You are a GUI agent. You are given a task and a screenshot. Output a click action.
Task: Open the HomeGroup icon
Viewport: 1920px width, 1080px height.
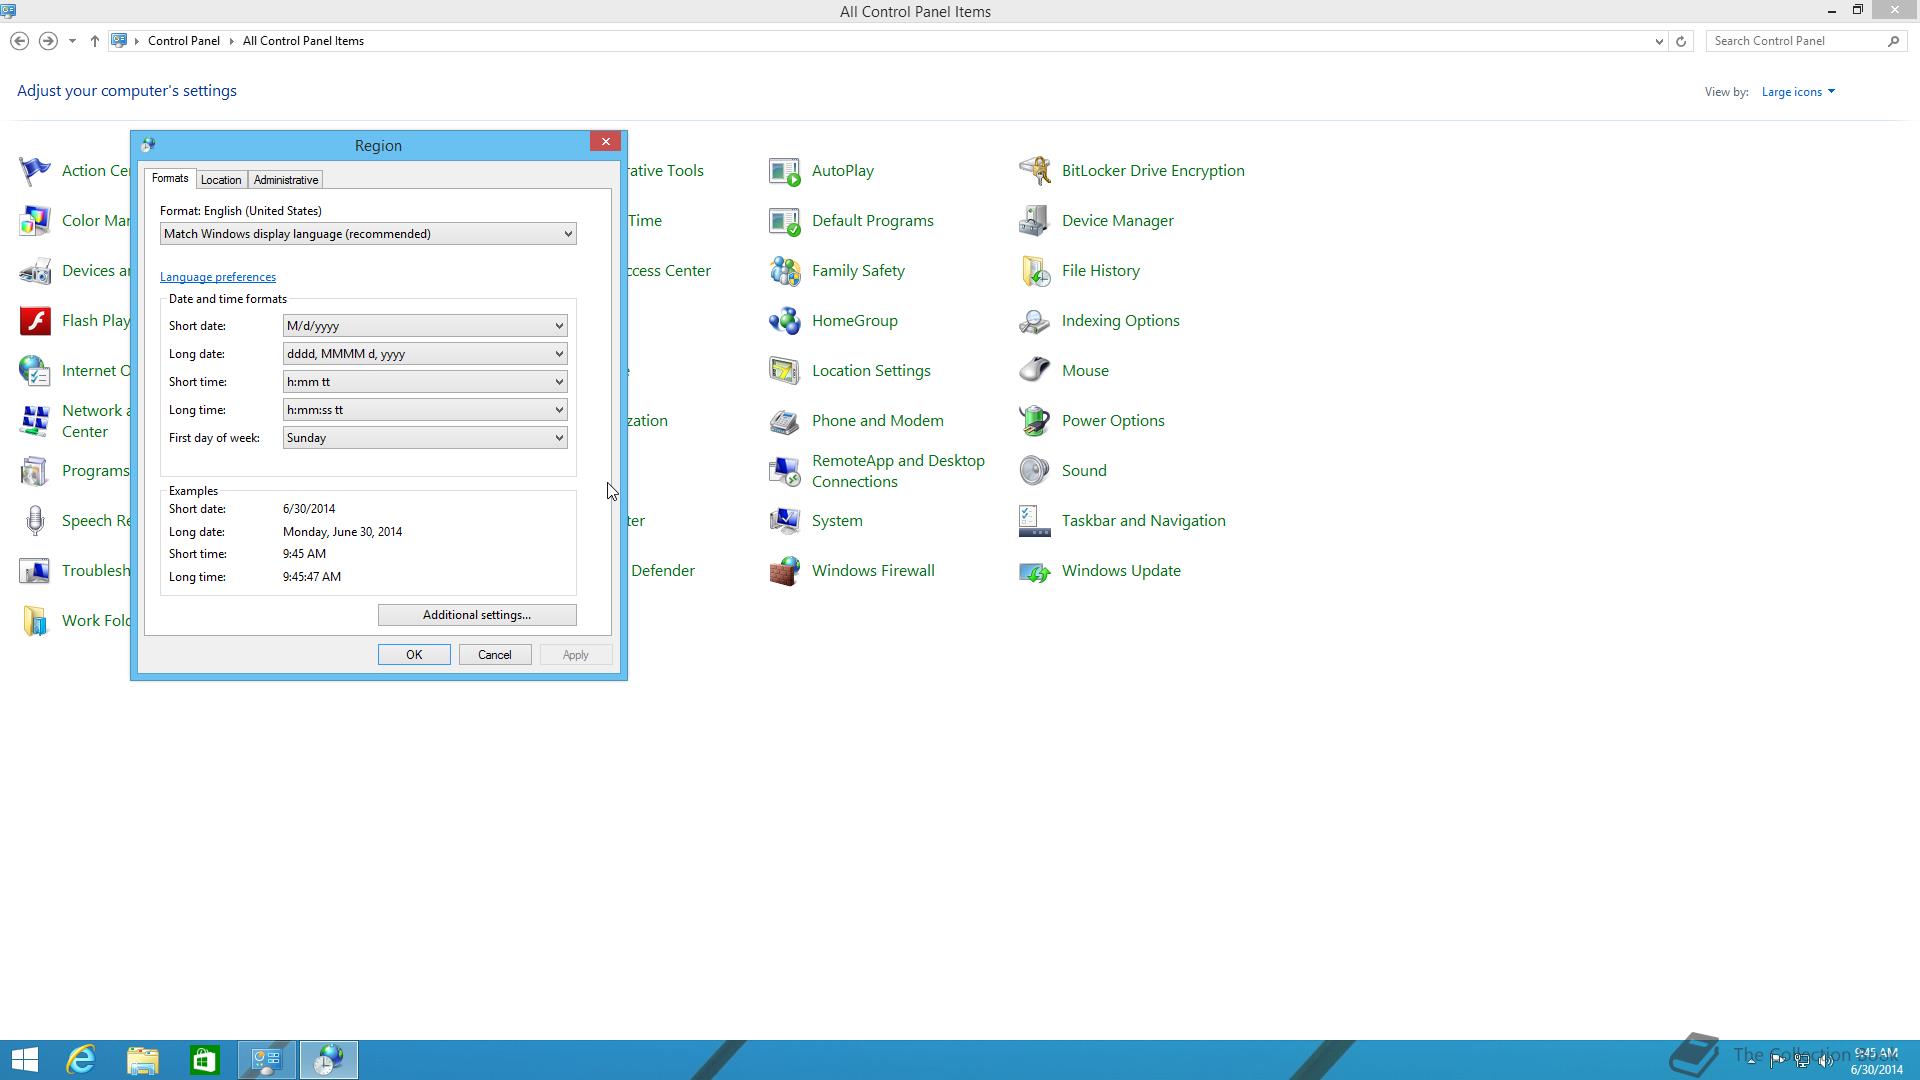coord(784,321)
